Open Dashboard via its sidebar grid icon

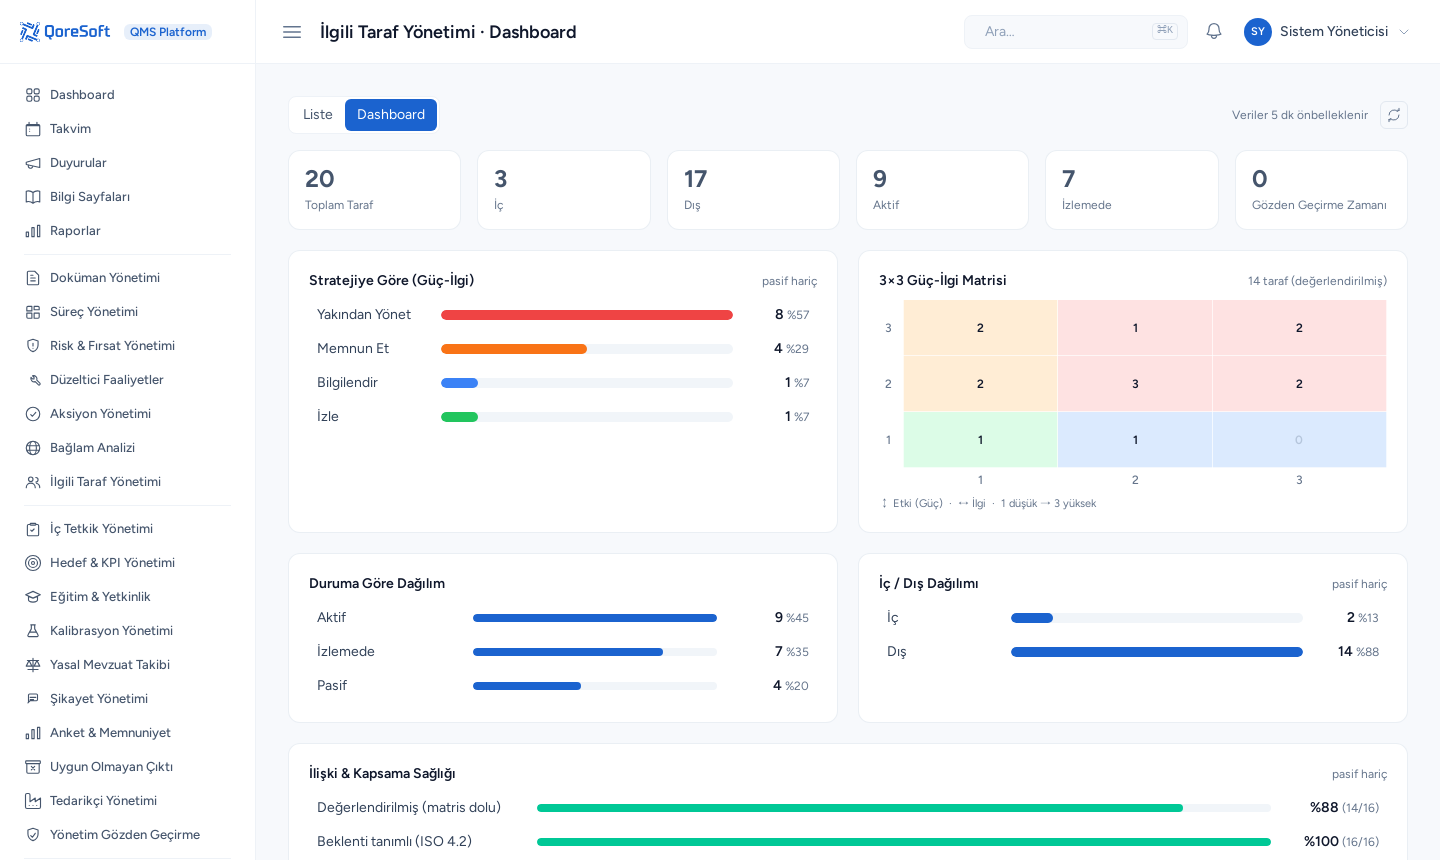pyautogui.click(x=33, y=95)
